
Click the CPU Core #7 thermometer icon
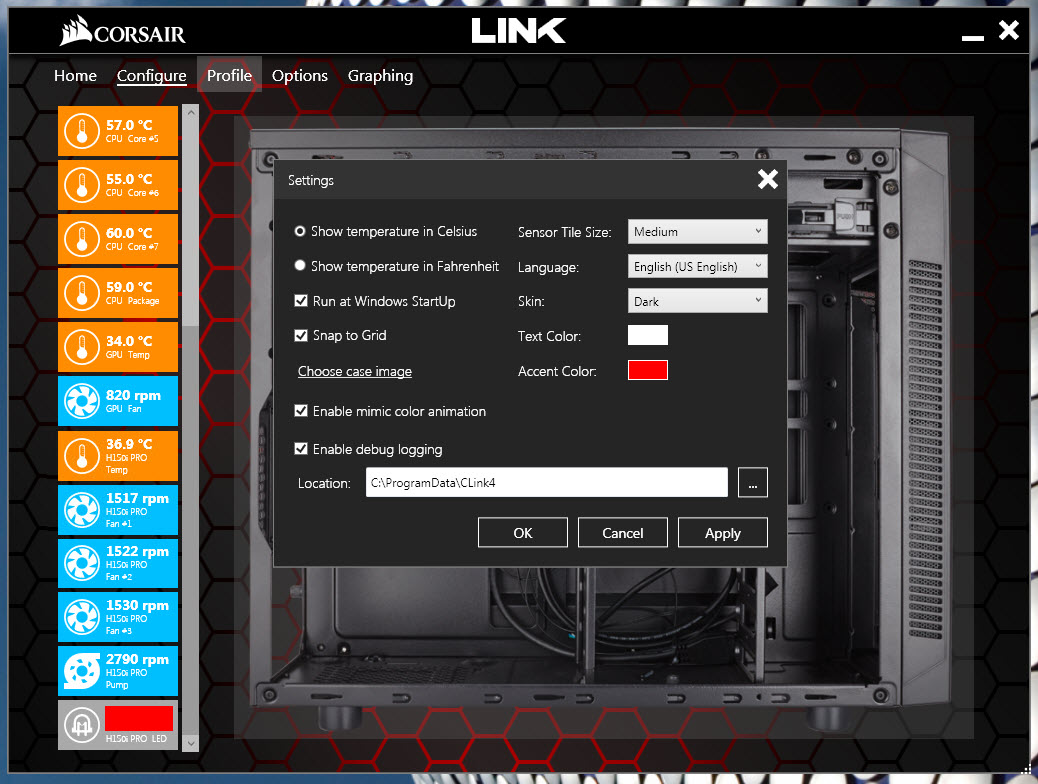pos(82,239)
